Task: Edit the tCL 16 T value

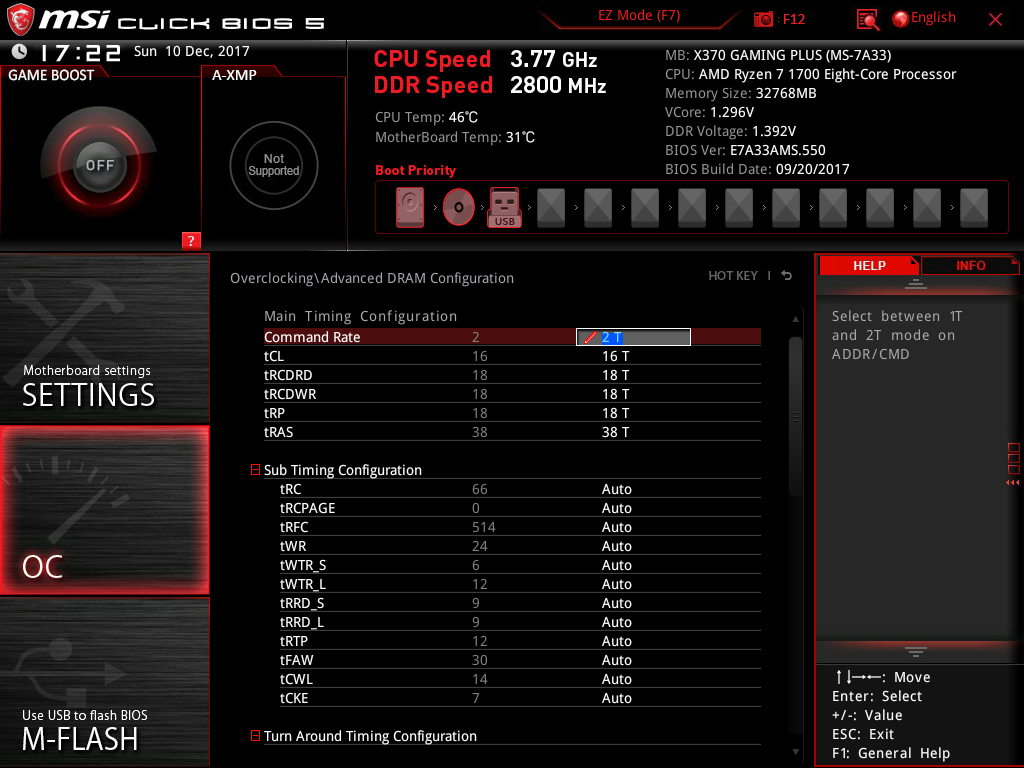Action: click(x=615, y=356)
